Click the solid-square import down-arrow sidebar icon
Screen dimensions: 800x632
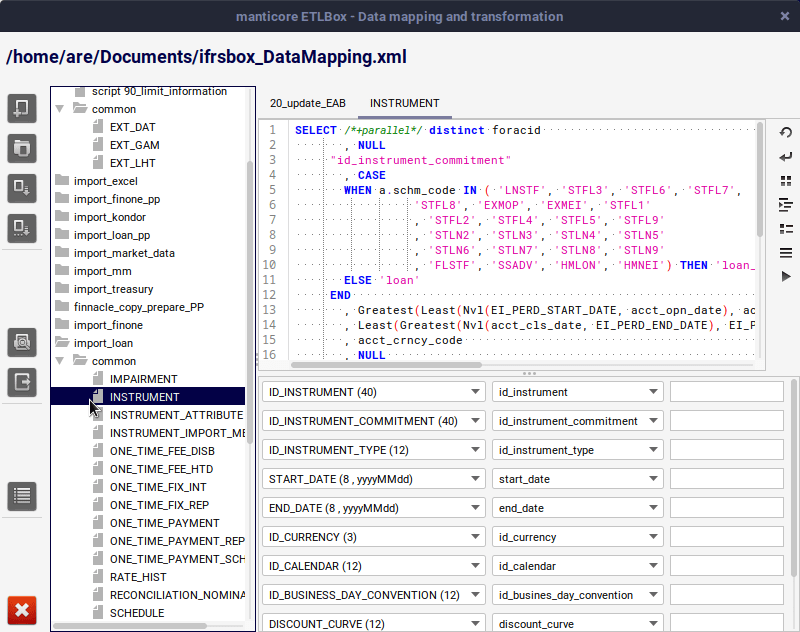coord(22,188)
